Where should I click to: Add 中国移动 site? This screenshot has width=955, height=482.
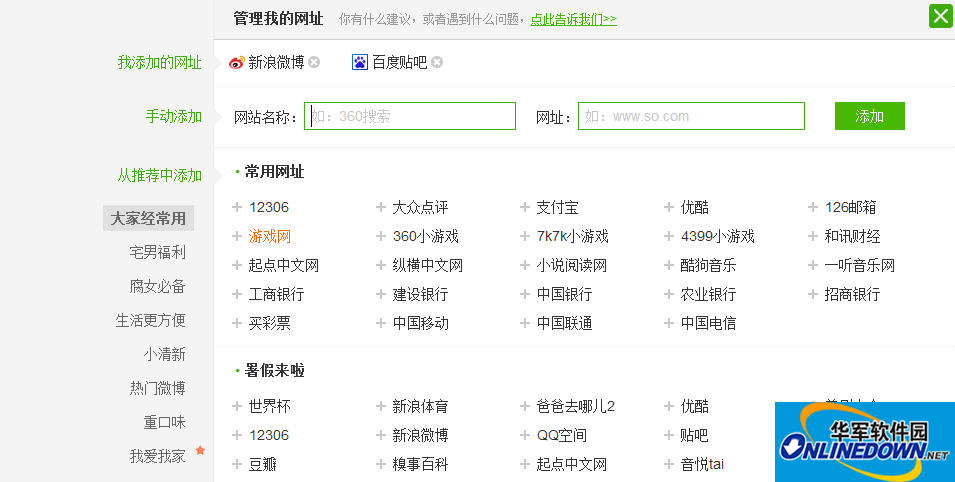pyautogui.click(x=420, y=323)
